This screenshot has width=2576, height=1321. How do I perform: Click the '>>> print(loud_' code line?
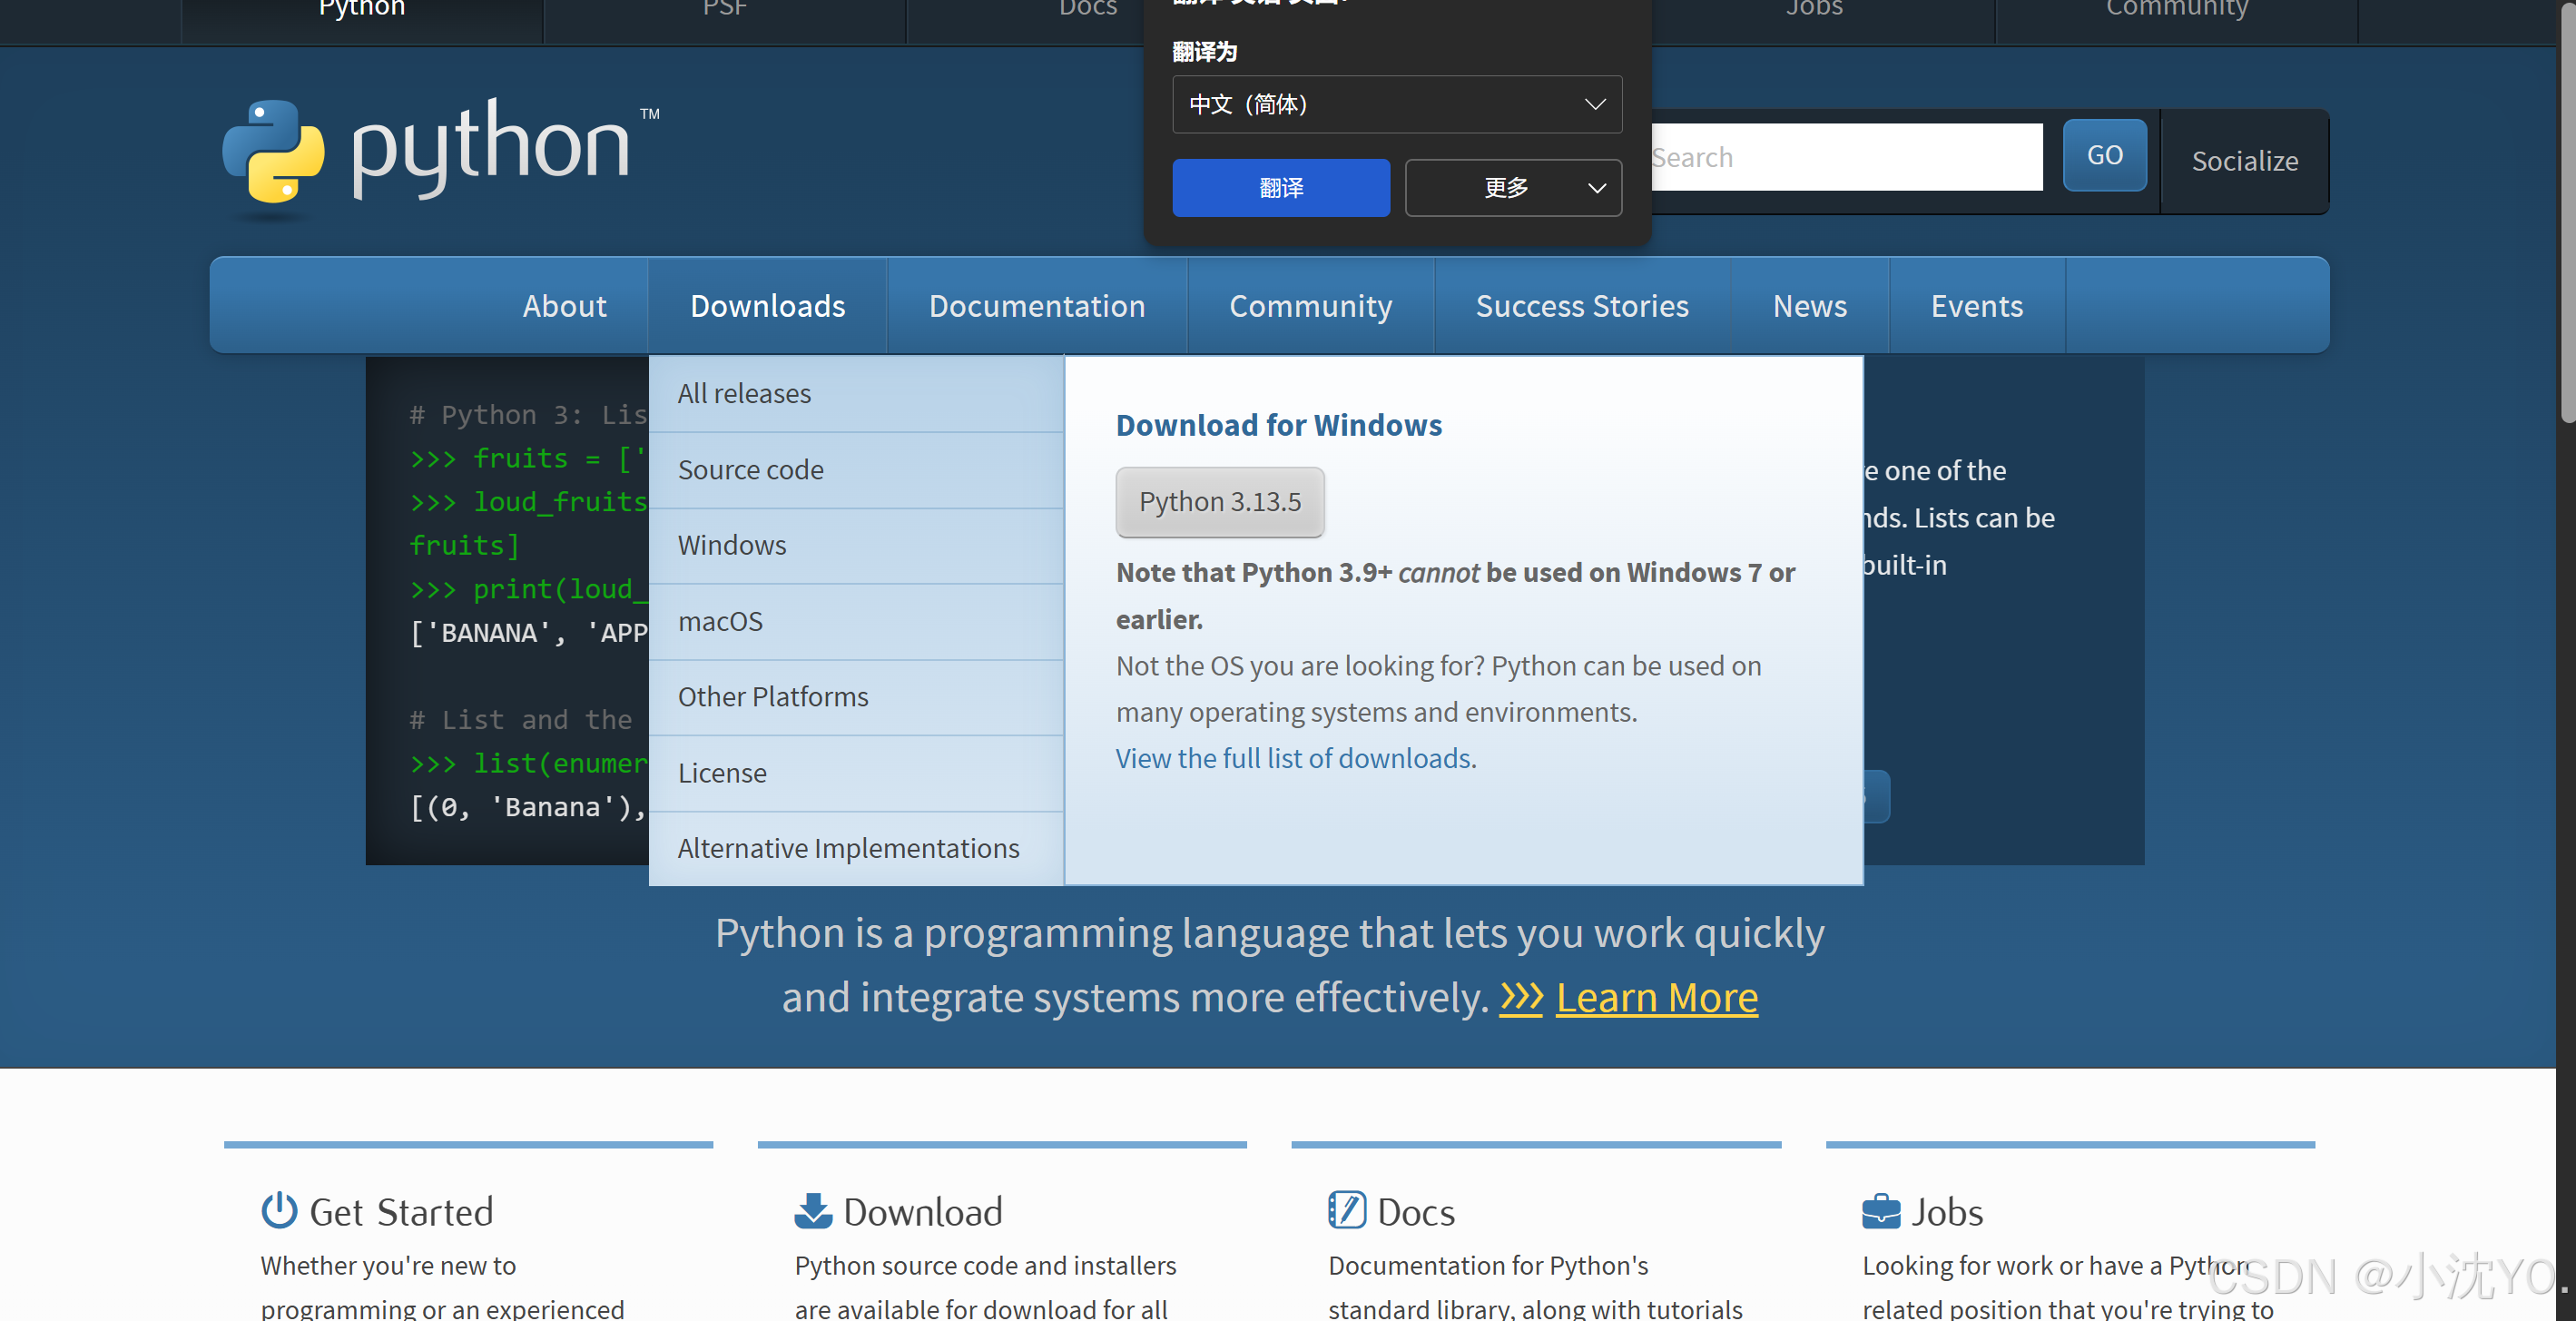coord(529,589)
